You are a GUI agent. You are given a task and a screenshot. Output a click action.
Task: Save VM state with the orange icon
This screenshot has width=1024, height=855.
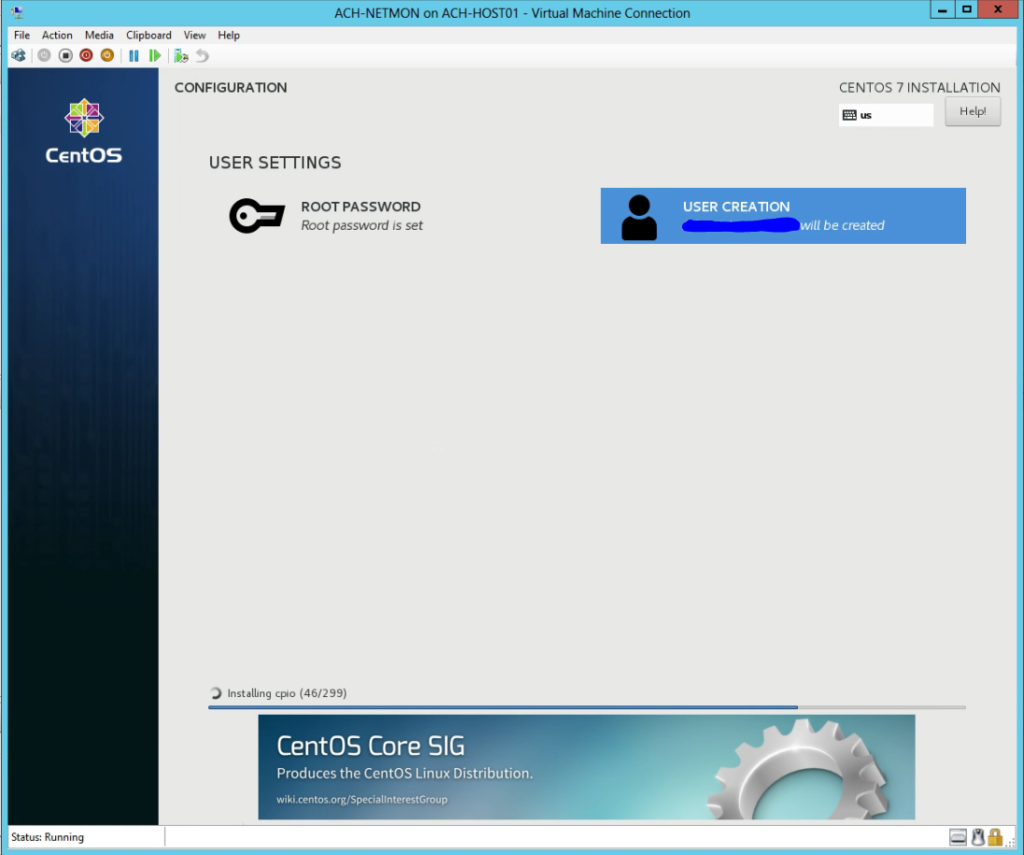tap(107, 56)
